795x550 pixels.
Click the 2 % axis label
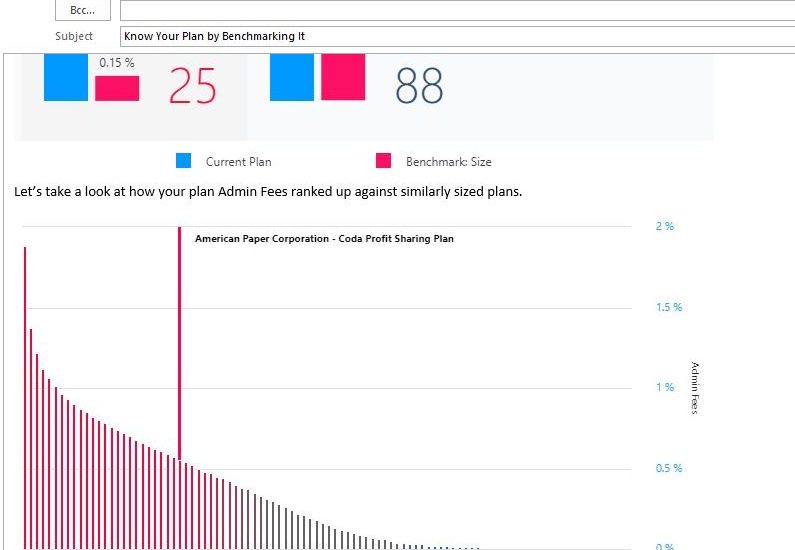664,227
